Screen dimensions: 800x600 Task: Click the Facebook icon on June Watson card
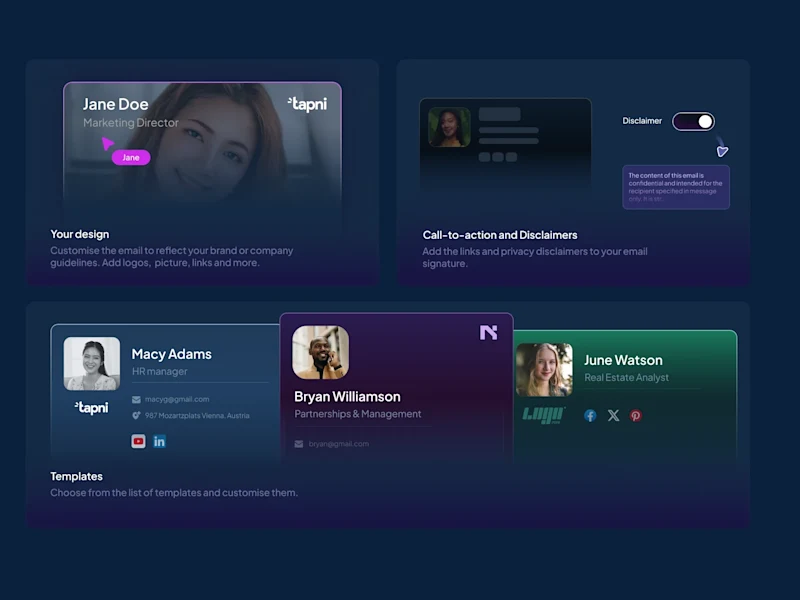(x=590, y=415)
